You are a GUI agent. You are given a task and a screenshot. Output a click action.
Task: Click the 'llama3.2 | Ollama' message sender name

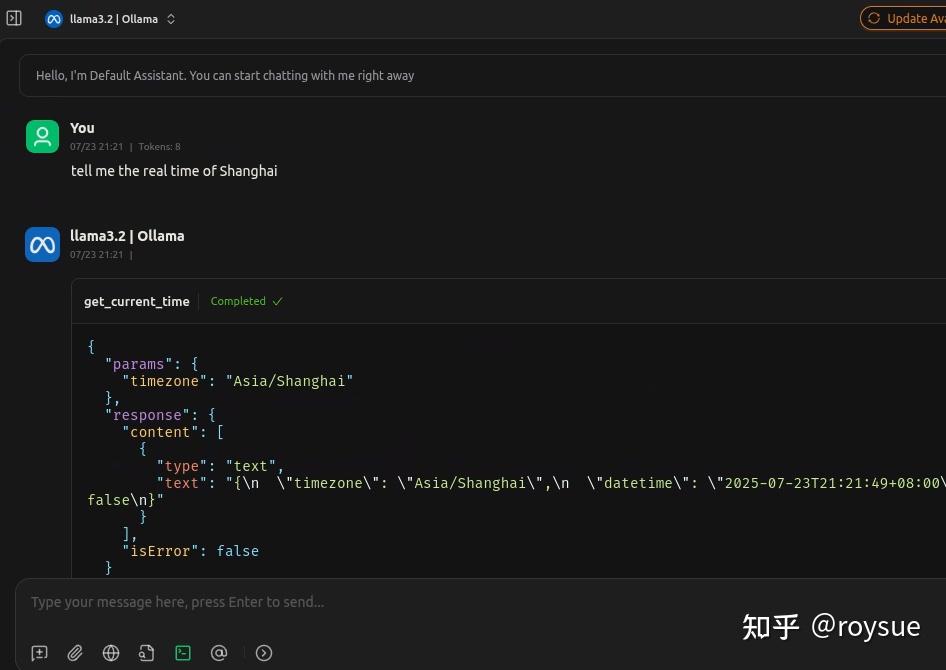pyautogui.click(x=127, y=236)
